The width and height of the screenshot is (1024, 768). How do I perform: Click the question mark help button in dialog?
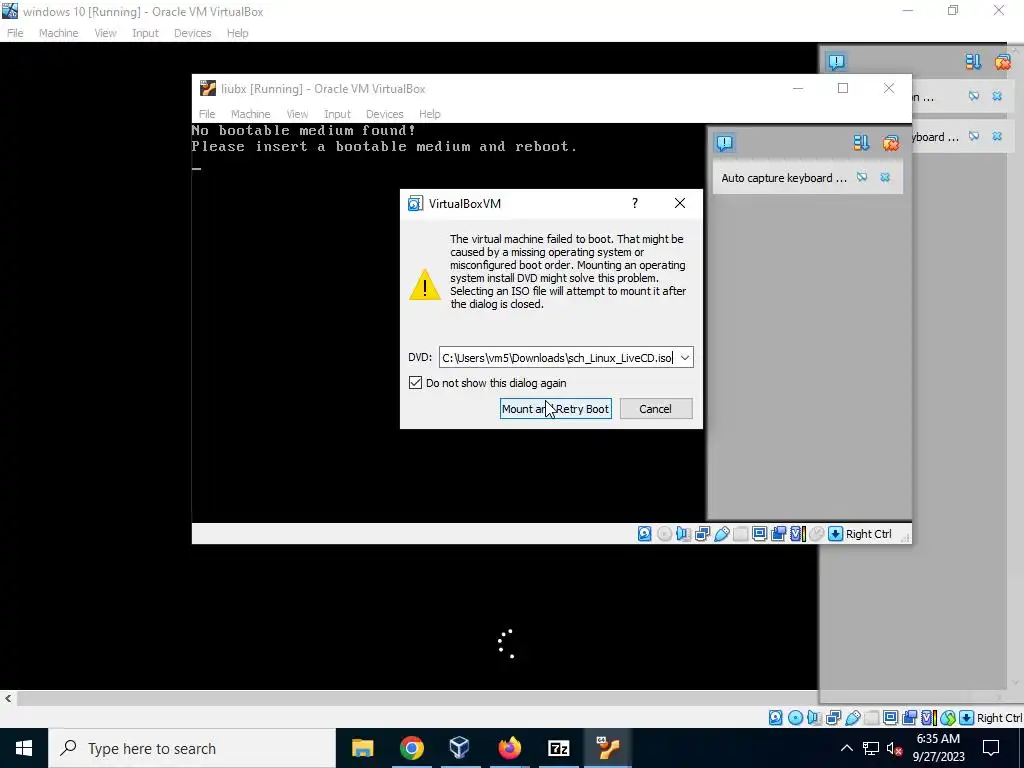(x=635, y=204)
